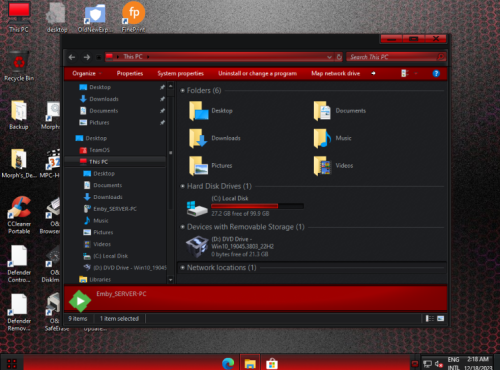Select Desktop in quick access list
The image size is (500, 370).
tap(95, 87)
